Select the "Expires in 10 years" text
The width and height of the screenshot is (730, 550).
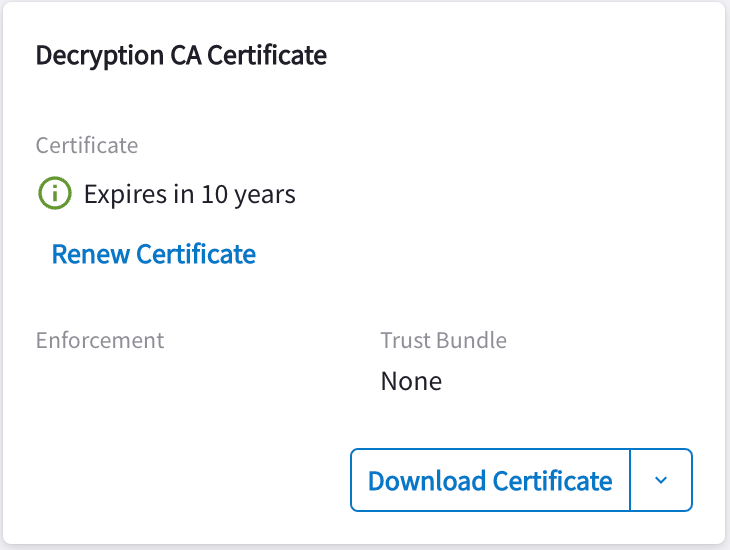189,194
